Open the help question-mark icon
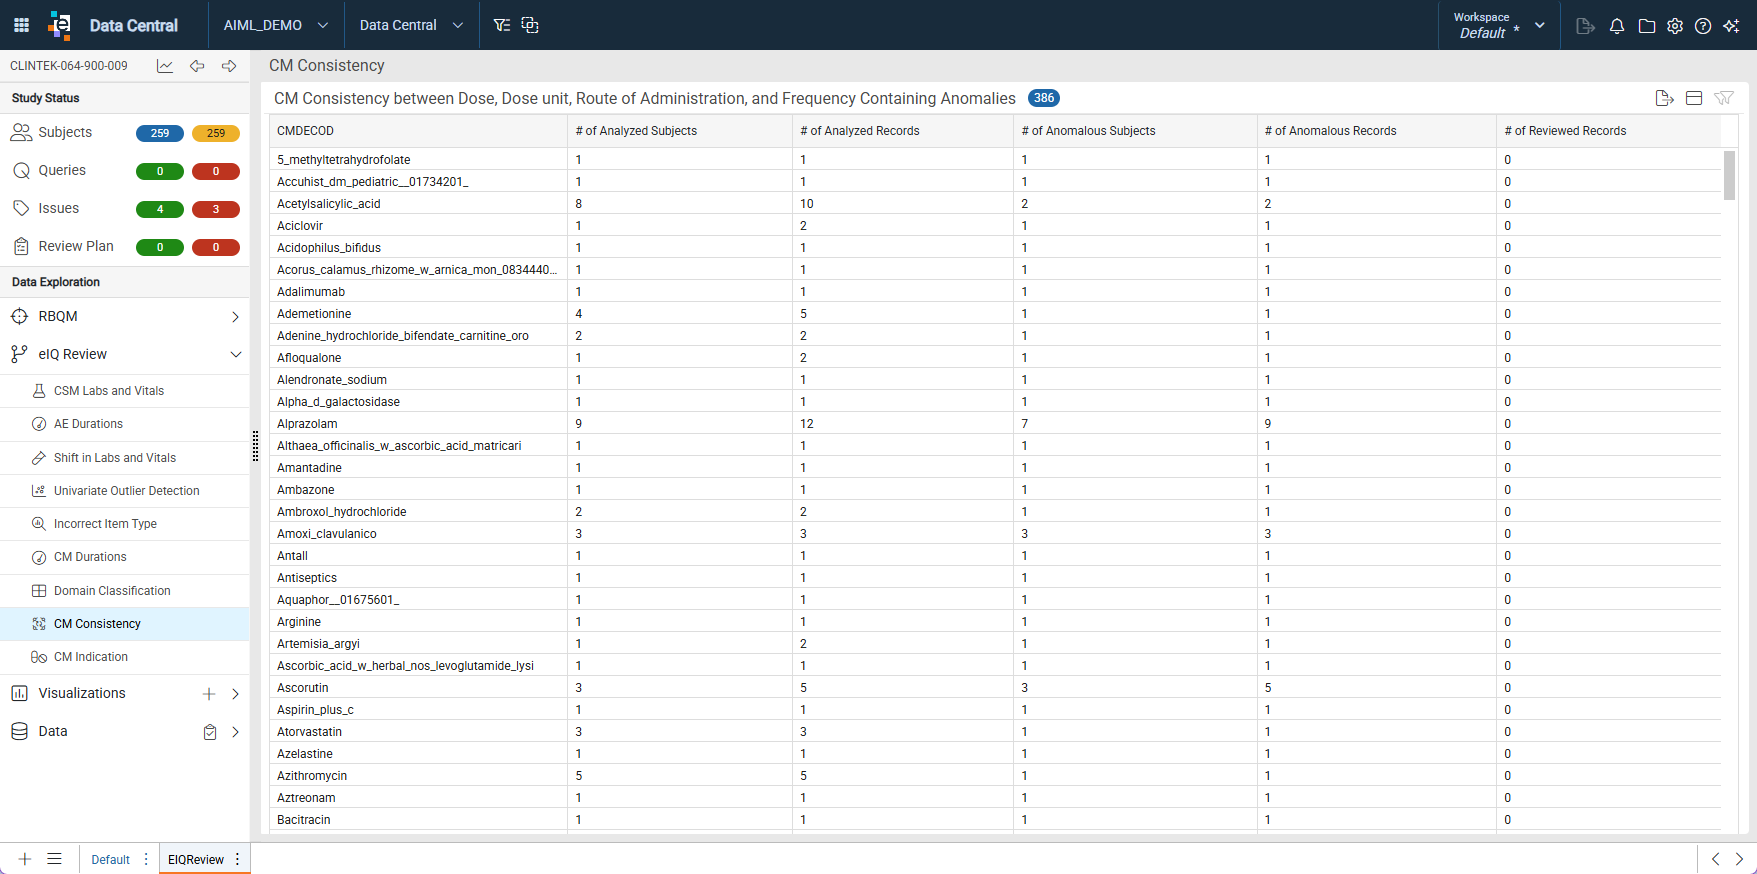Screen dimensions: 1757x874 click(1703, 26)
